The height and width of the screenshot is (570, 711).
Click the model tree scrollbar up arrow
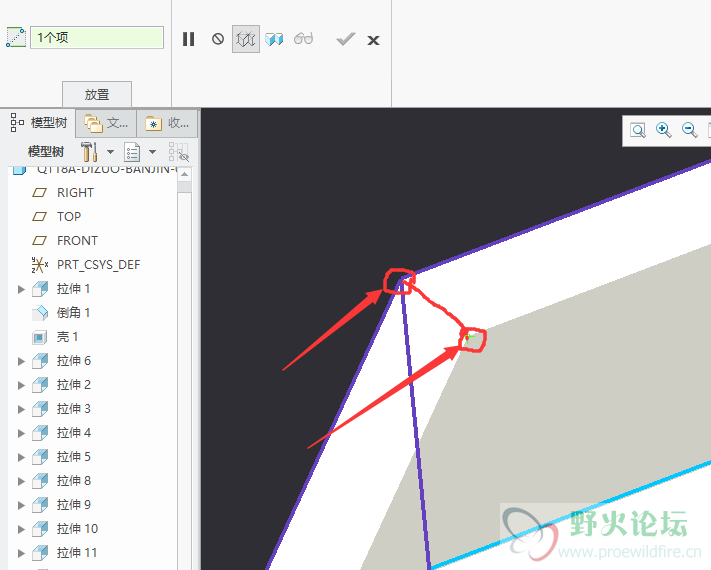184,175
